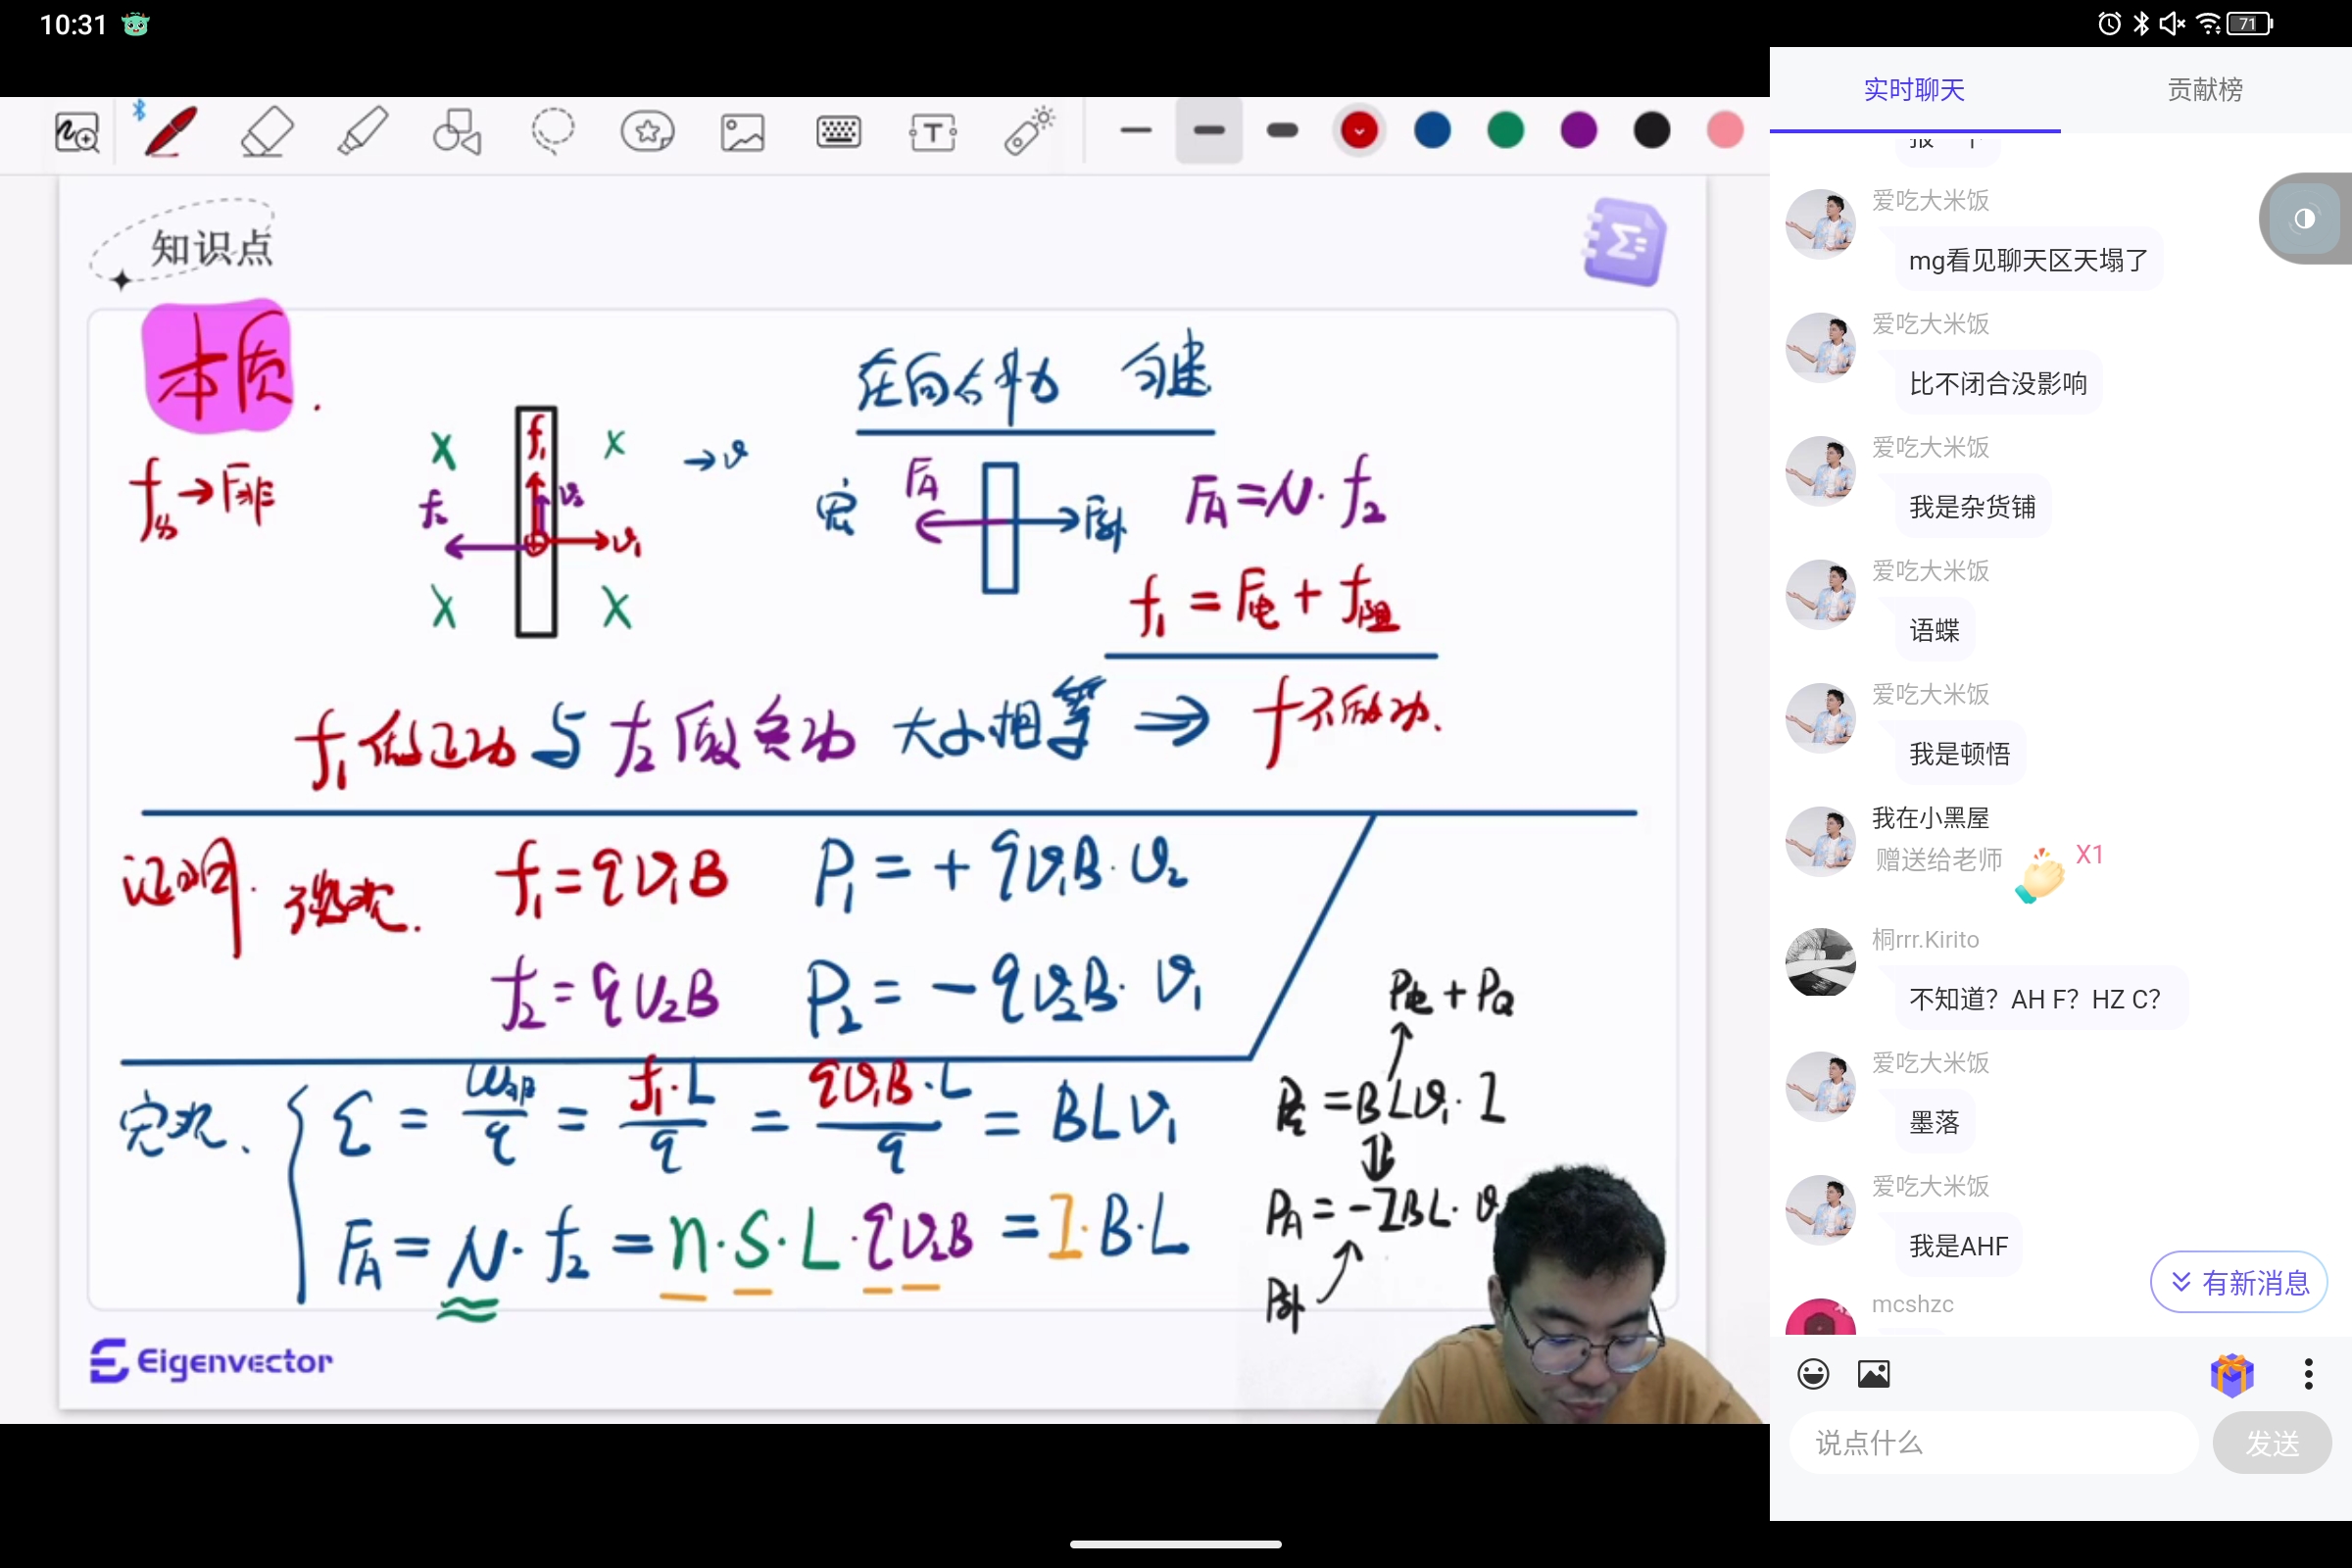Screen dimensions: 2352x1568
Task: Switch to the 贡献榜 tab
Action: pyautogui.click(x=2205, y=90)
